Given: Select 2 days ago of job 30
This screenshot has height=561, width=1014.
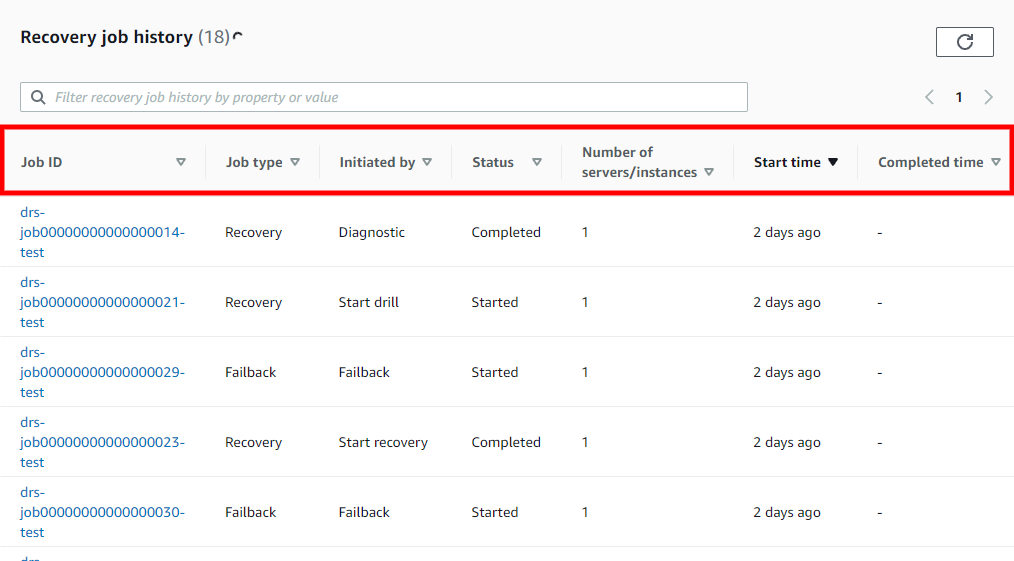Looking at the screenshot, I should coord(786,512).
